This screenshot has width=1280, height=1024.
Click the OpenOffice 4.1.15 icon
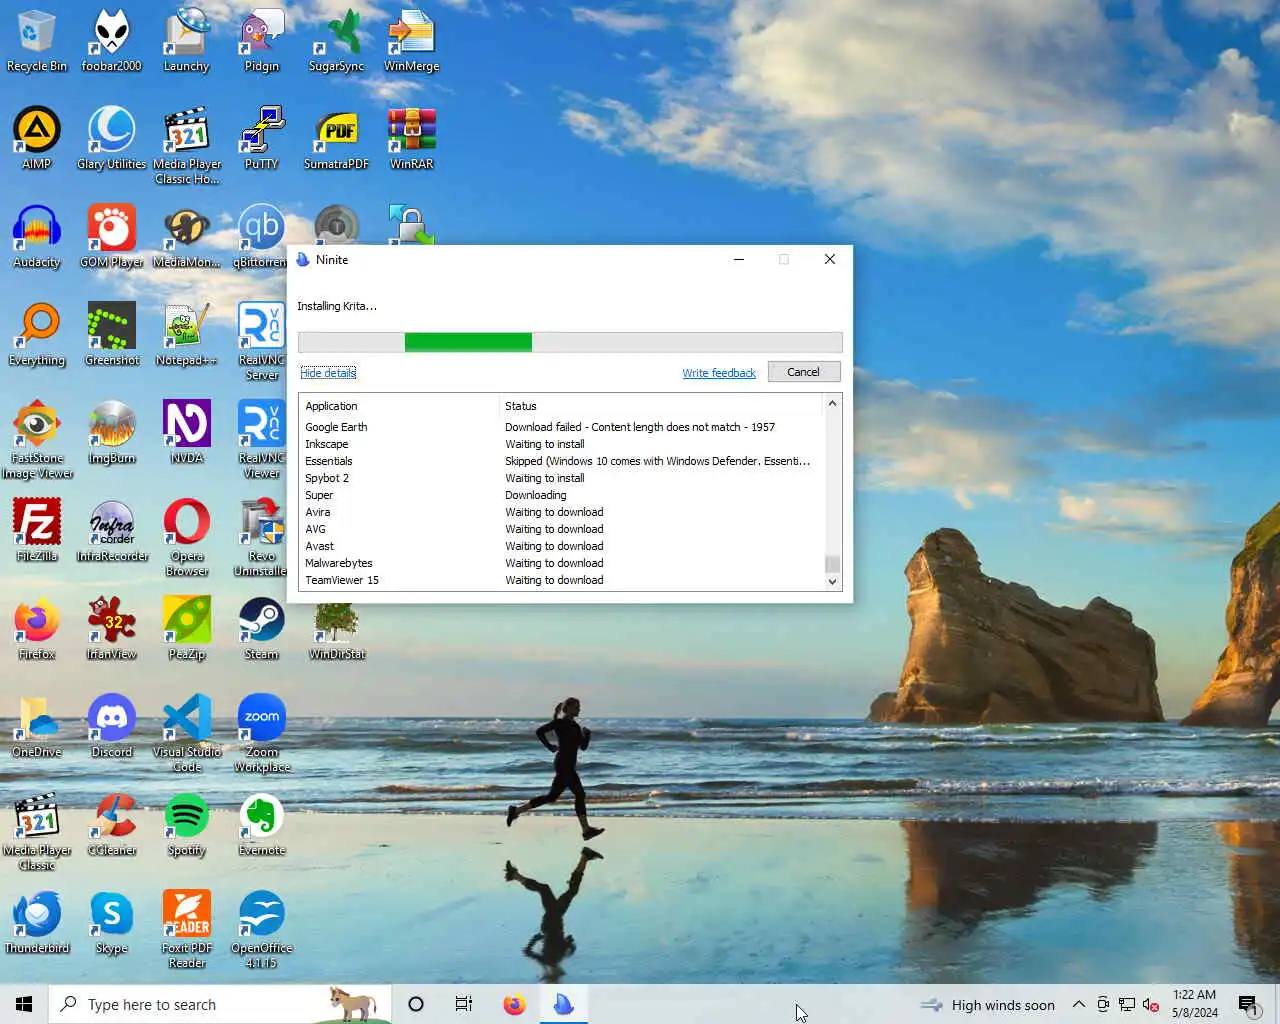tap(261, 929)
